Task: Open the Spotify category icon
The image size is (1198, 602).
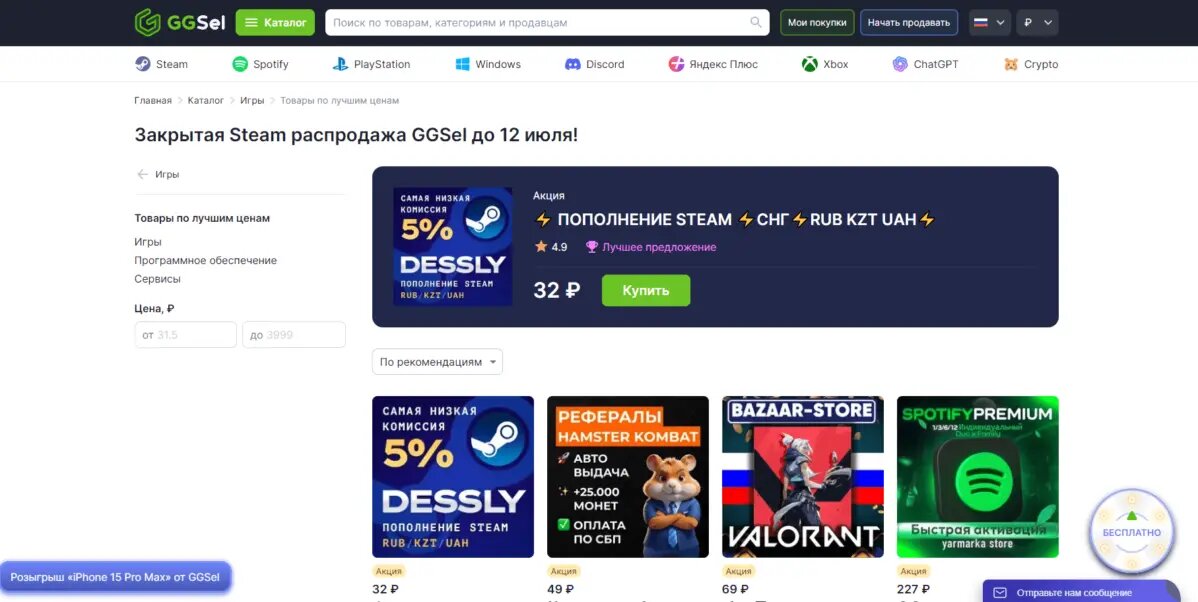Action: click(240, 64)
